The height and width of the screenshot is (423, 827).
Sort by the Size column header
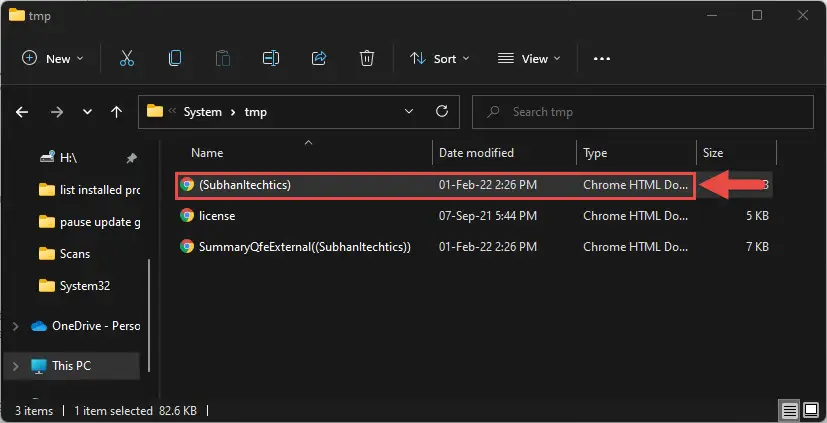[x=713, y=153]
